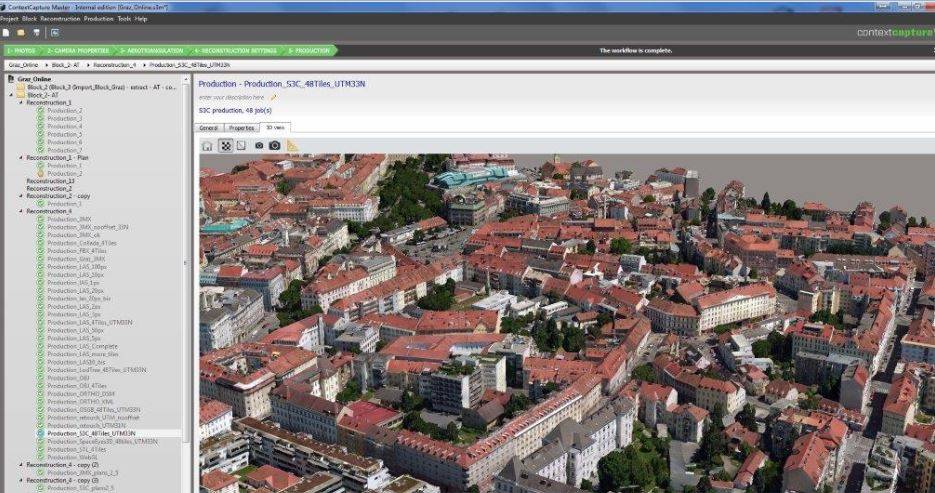The image size is (935, 493).
Task: Select the triangle ruler measure tool
Action: 292,145
